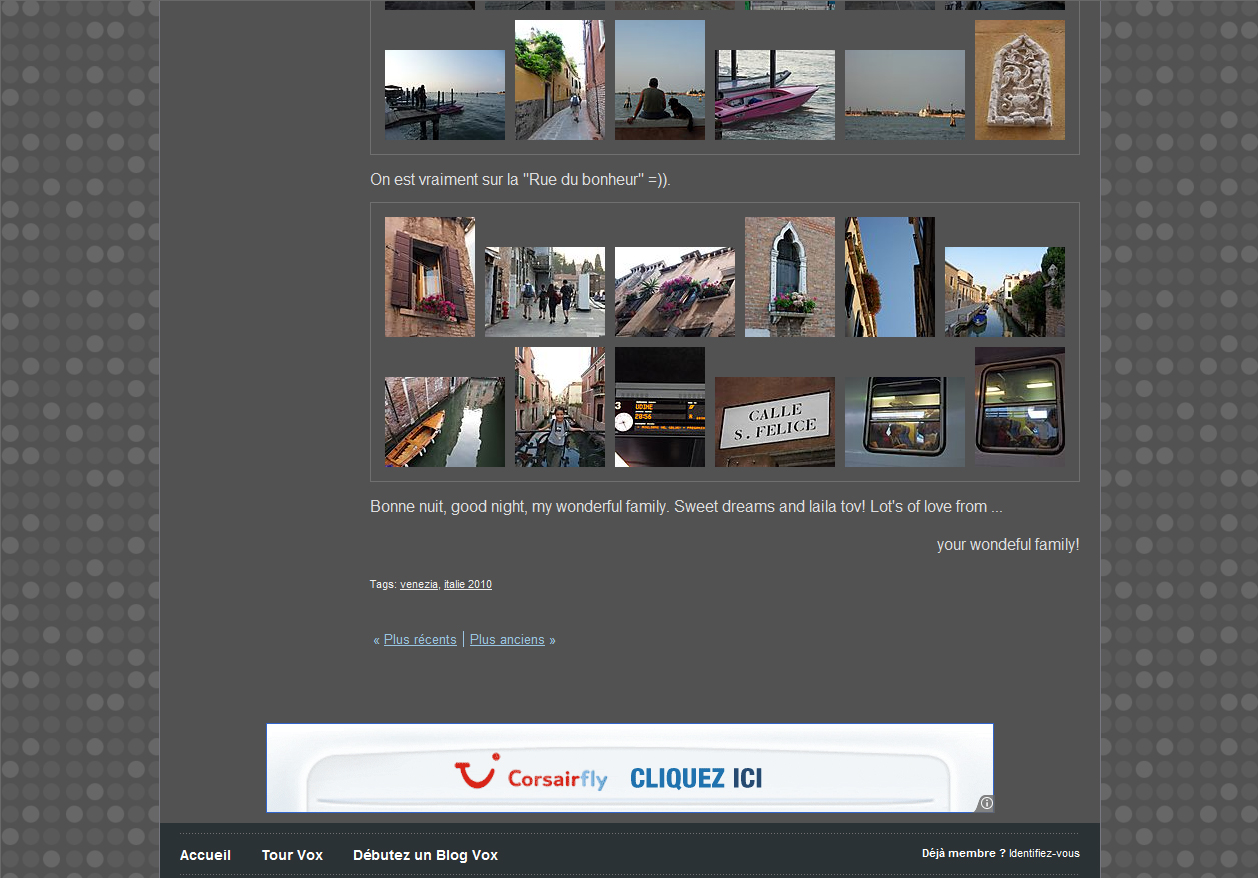Open the carved stone relief photo
1258x878 pixels.
(x=1020, y=80)
